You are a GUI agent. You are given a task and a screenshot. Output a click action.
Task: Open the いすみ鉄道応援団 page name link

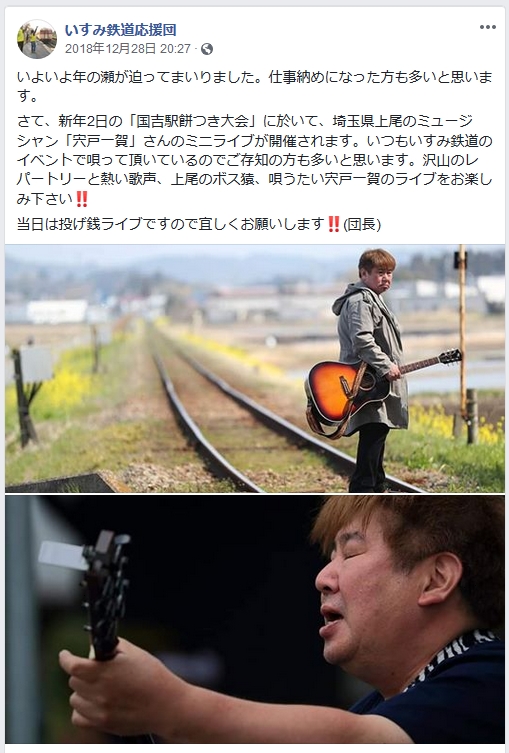(x=121, y=30)
